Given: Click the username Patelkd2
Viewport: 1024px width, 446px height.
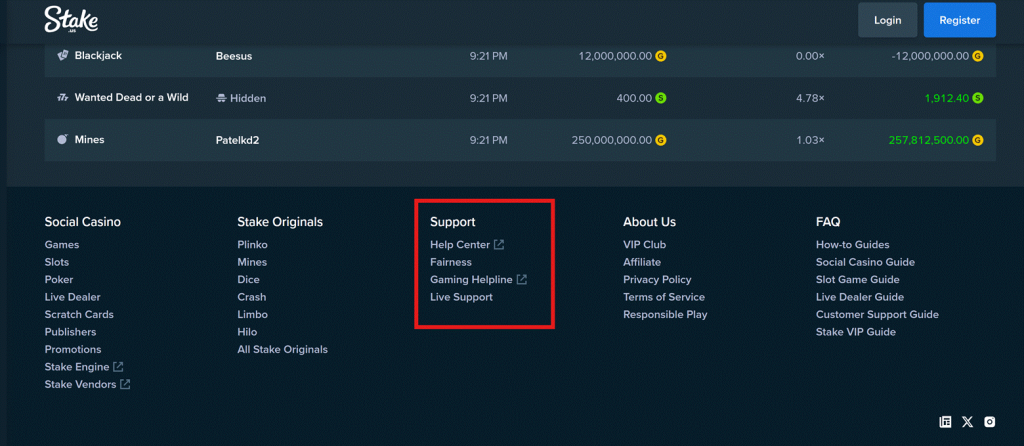Looking at the screenshot, I should click(x=238, y=140).
